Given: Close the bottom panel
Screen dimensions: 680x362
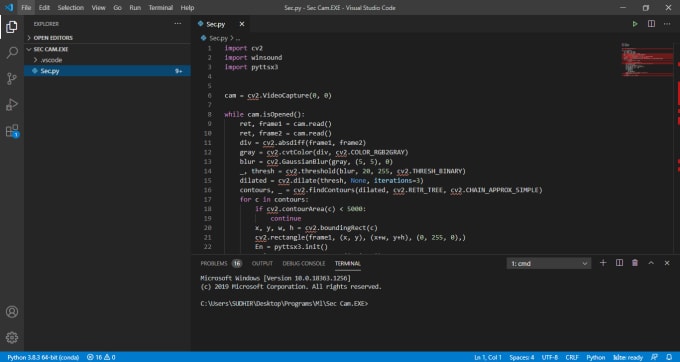Looking at the screenshot, I should pyautogui.click(x=667, y=263).
